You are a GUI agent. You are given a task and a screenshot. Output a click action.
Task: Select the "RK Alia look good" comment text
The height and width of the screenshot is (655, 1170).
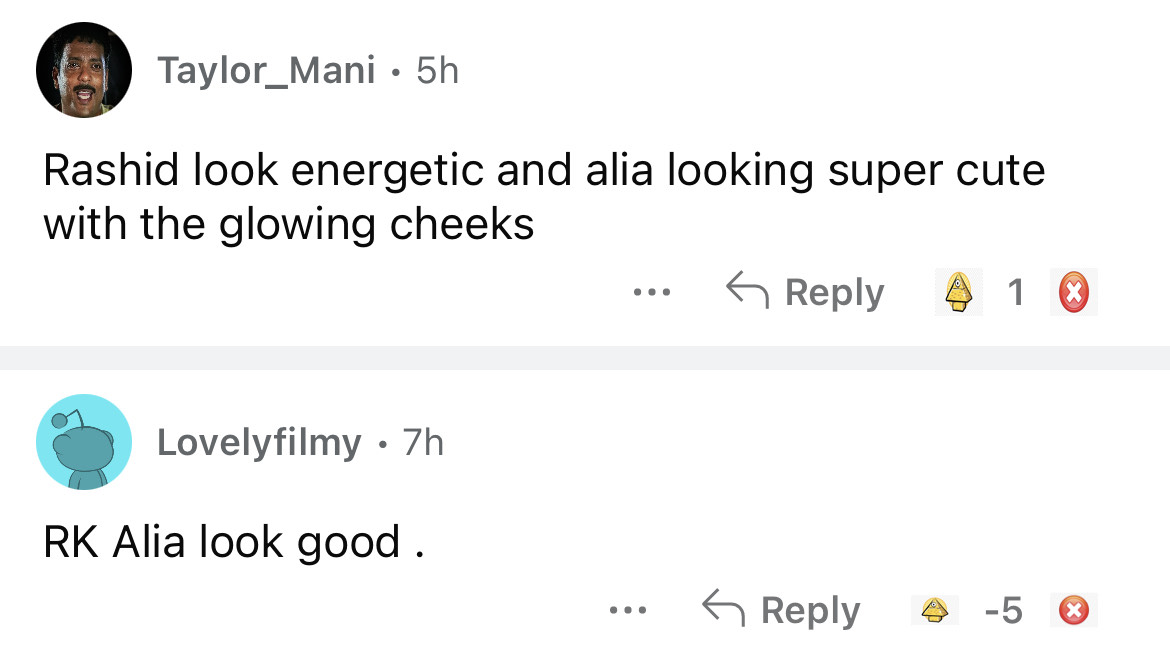tap(234, 542)
